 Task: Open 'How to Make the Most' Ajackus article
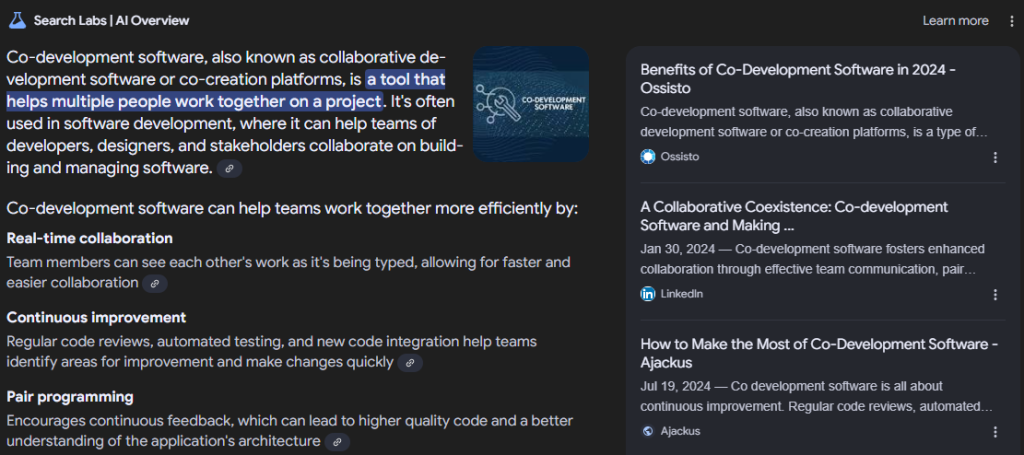click(819, 353)
